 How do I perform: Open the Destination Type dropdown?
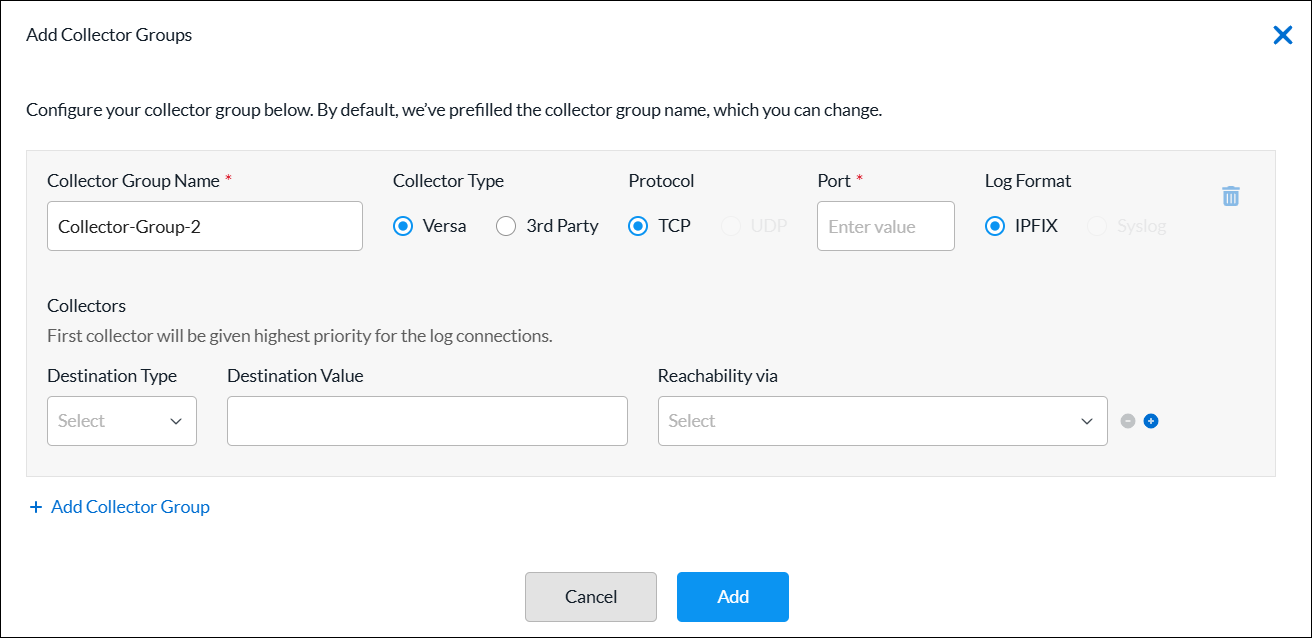(x=122, y=421)
